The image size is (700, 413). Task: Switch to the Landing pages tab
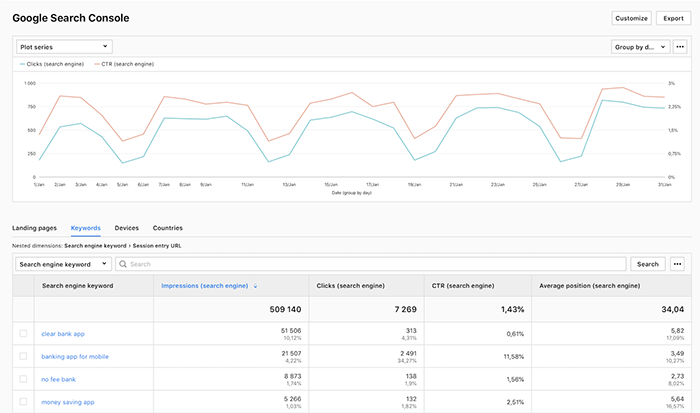click(x=35, y=228)
